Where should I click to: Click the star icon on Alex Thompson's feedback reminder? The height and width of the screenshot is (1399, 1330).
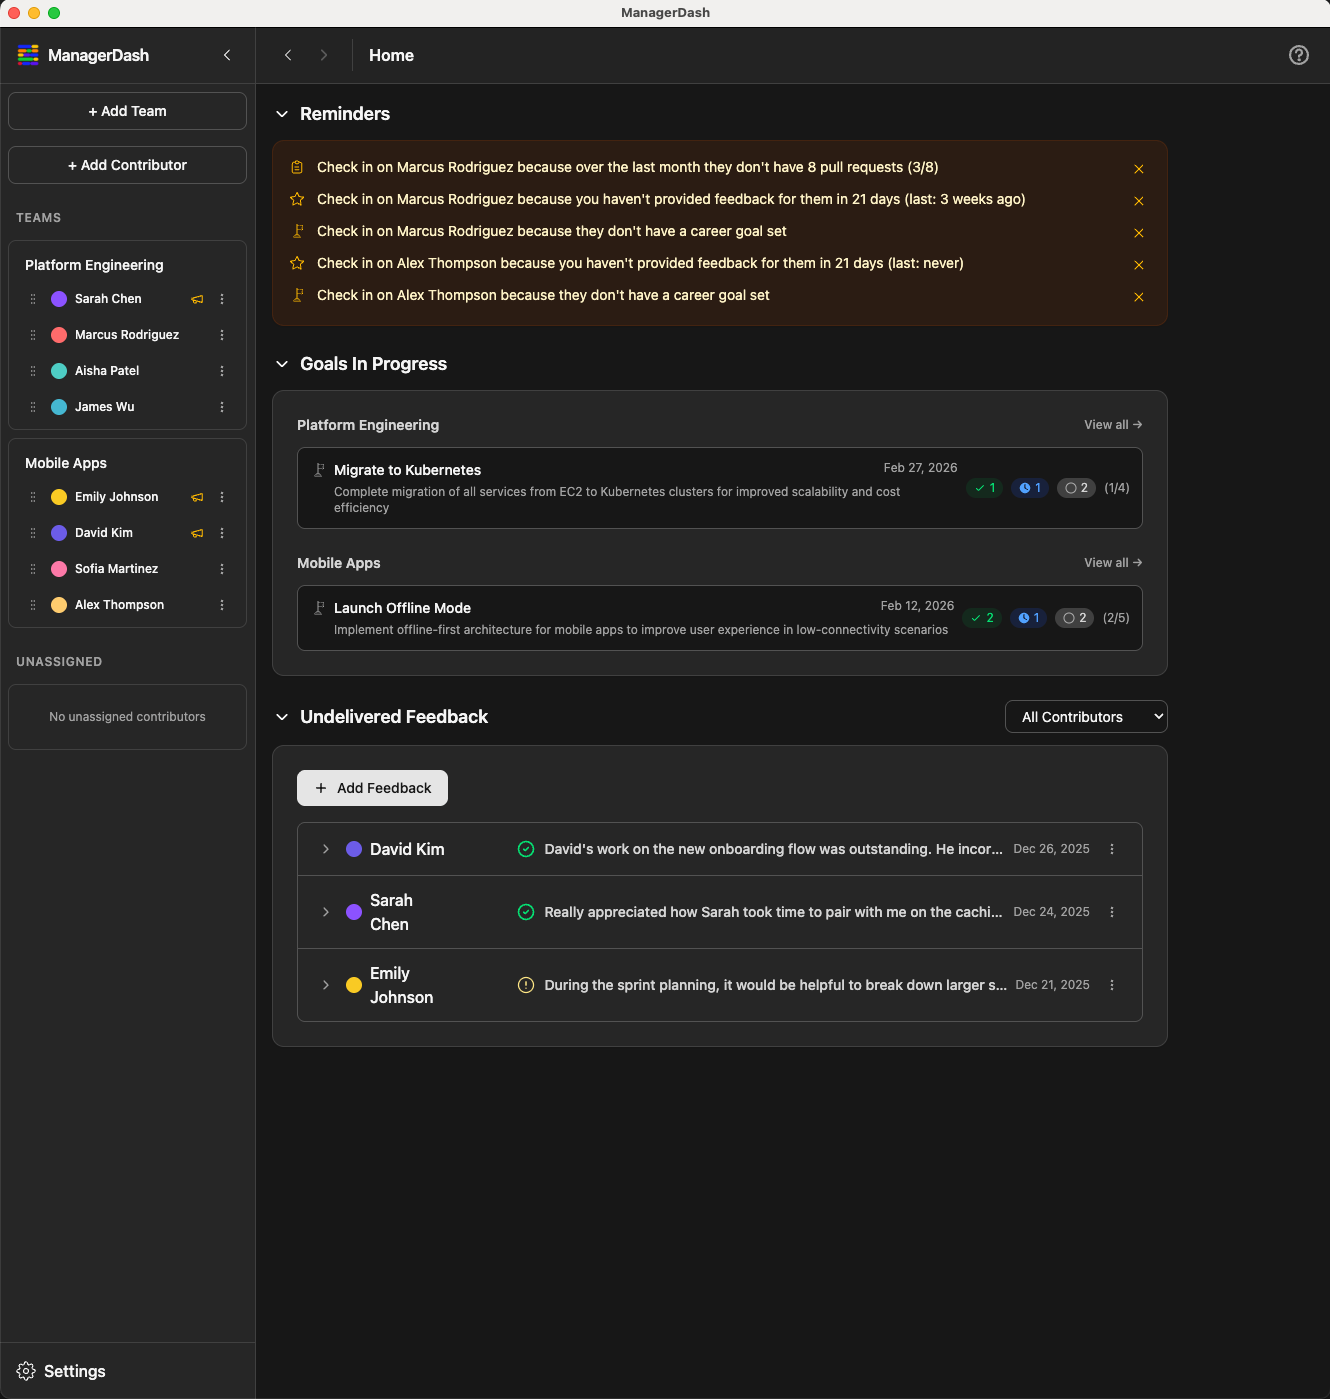click(x=296, y=263)
